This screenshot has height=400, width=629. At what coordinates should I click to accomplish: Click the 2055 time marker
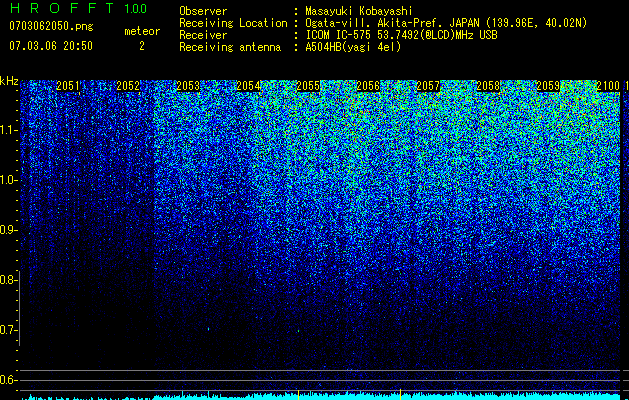click(x=308, y=86)
